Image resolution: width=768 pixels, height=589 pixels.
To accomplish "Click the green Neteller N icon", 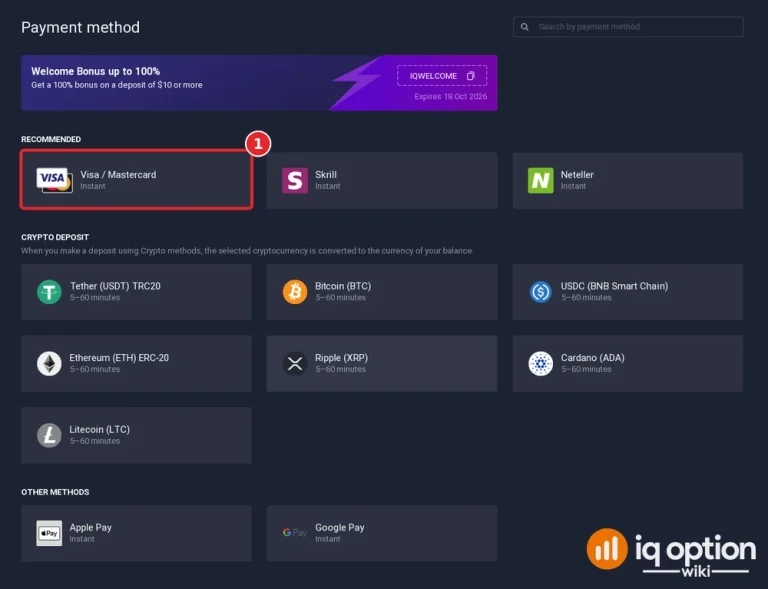I will click(x=540, y=180).
